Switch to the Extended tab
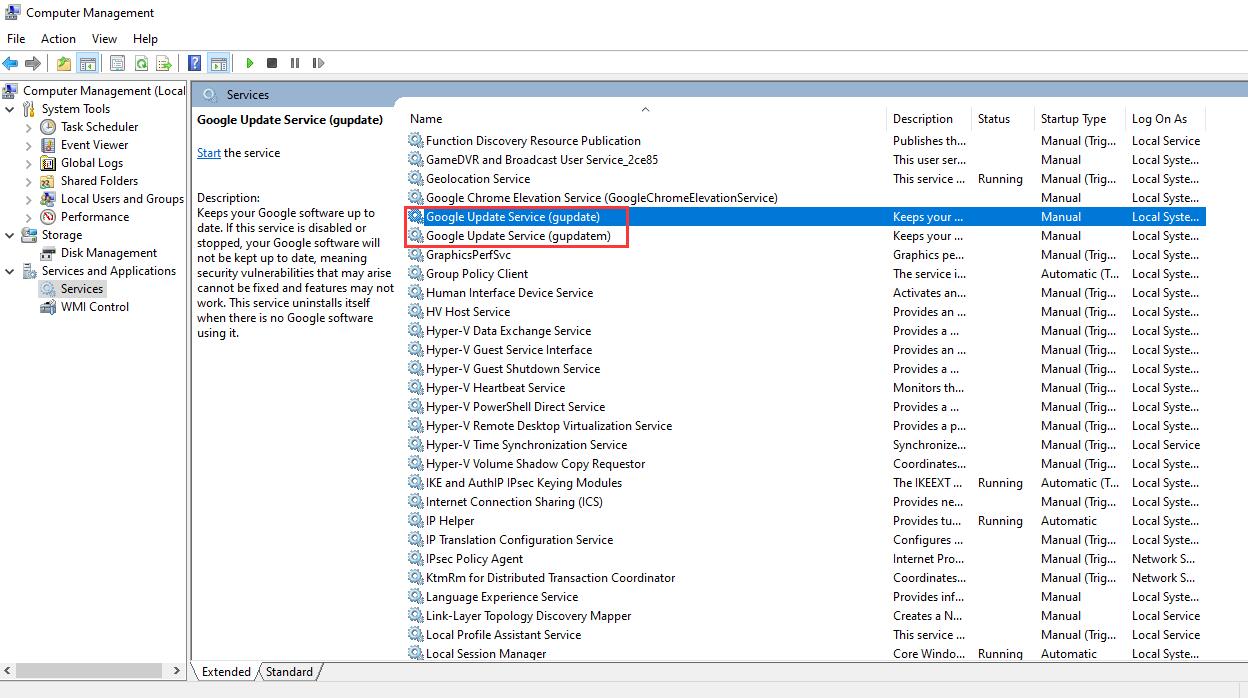Image resolution: width=1248 pixels, height=698 pixels. pyautogui.click(x=226, y=672)
